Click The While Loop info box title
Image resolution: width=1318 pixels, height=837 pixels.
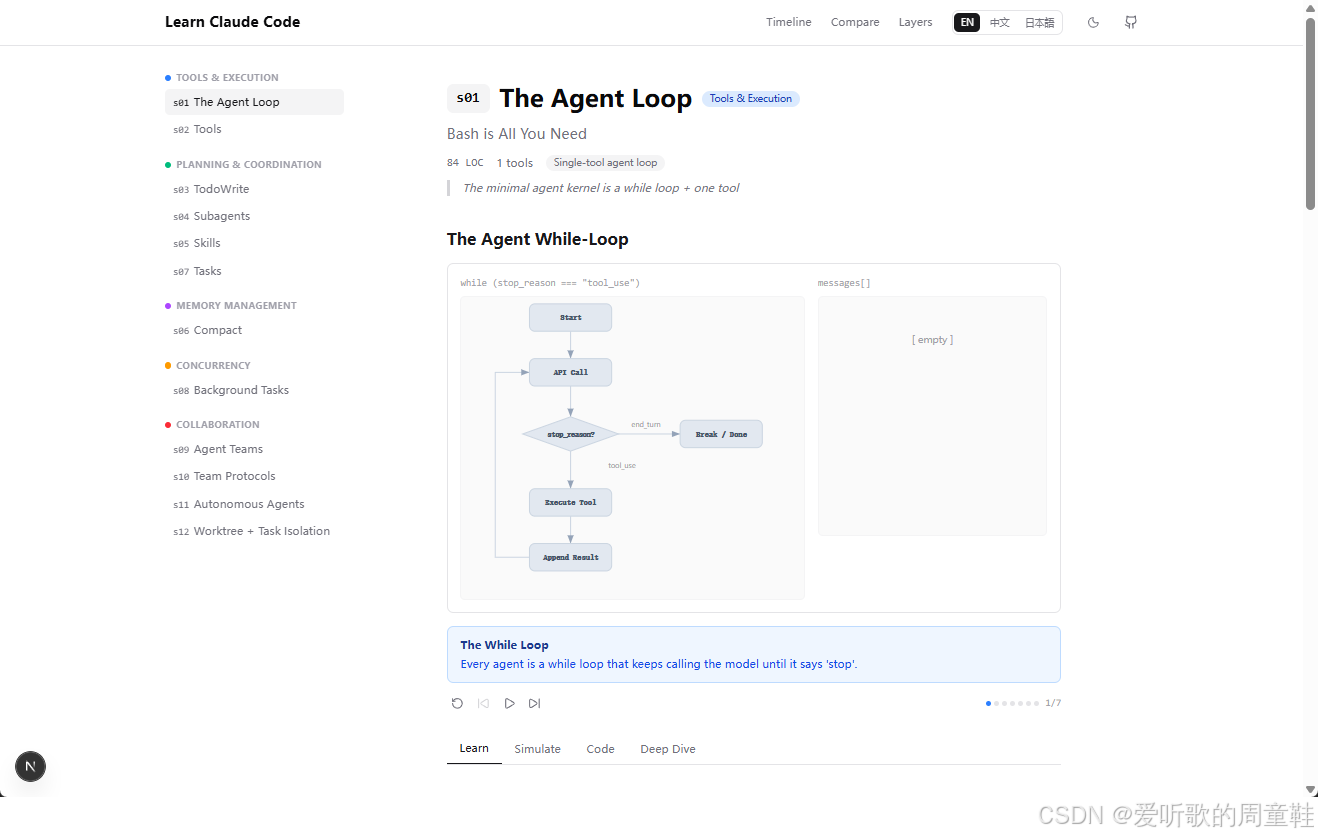click(504, 645)
